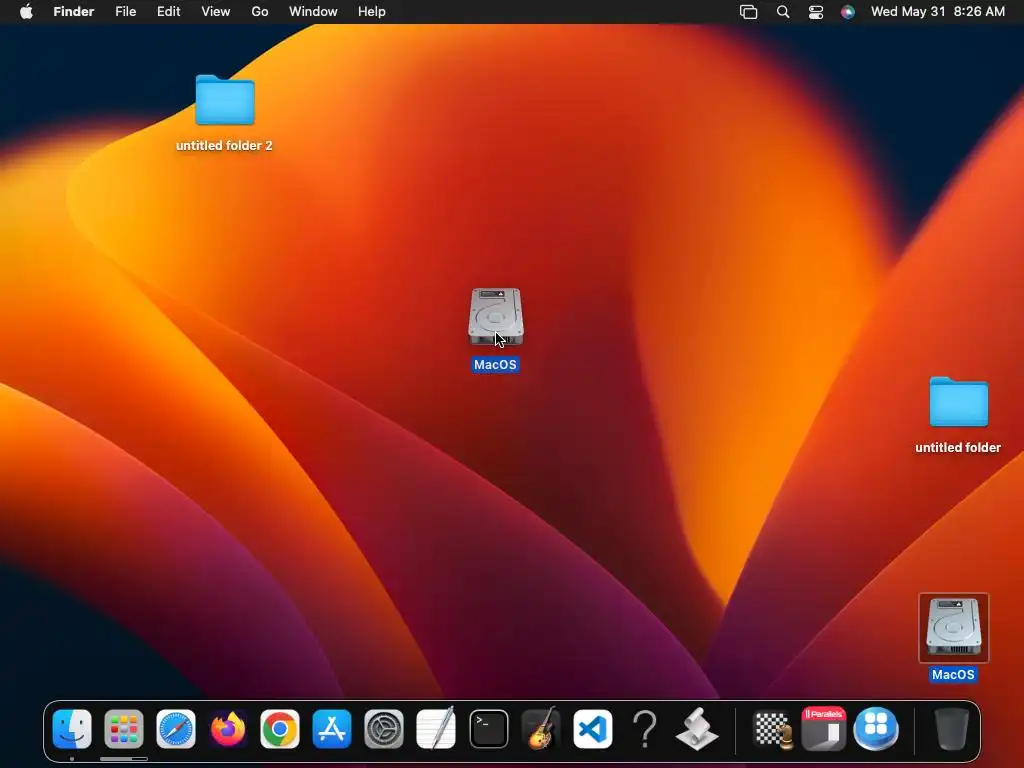Select the untitled folder icon on desktop
This screenshot has height=768, width=1024.
point(958,402)
